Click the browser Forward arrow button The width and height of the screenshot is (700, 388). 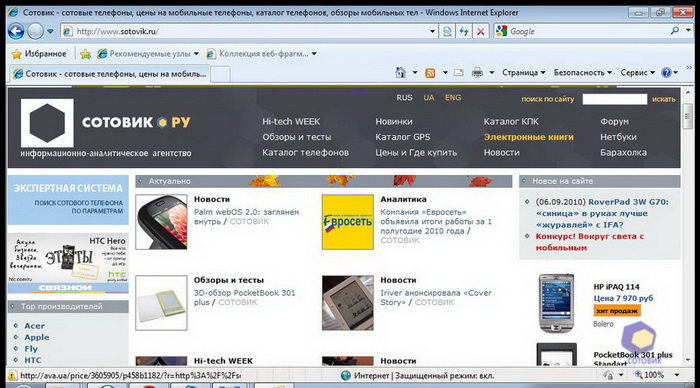[35, 31]
